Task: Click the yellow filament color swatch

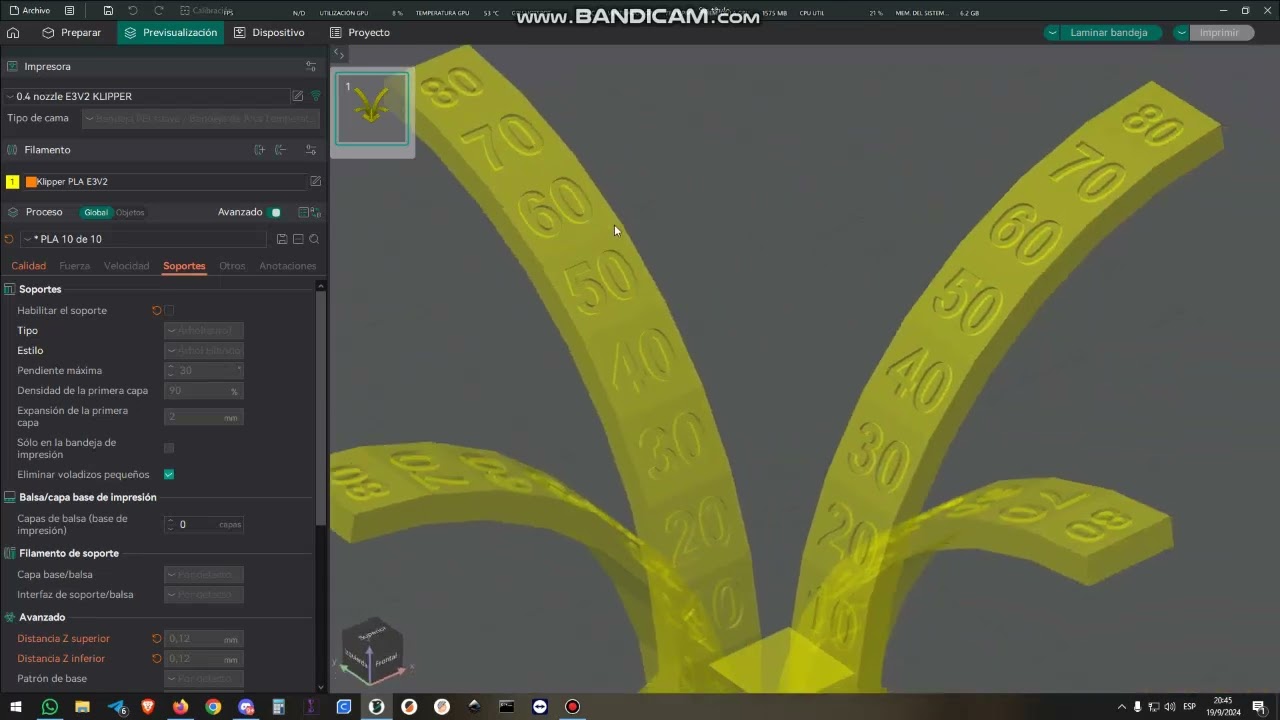Action: 12,182
